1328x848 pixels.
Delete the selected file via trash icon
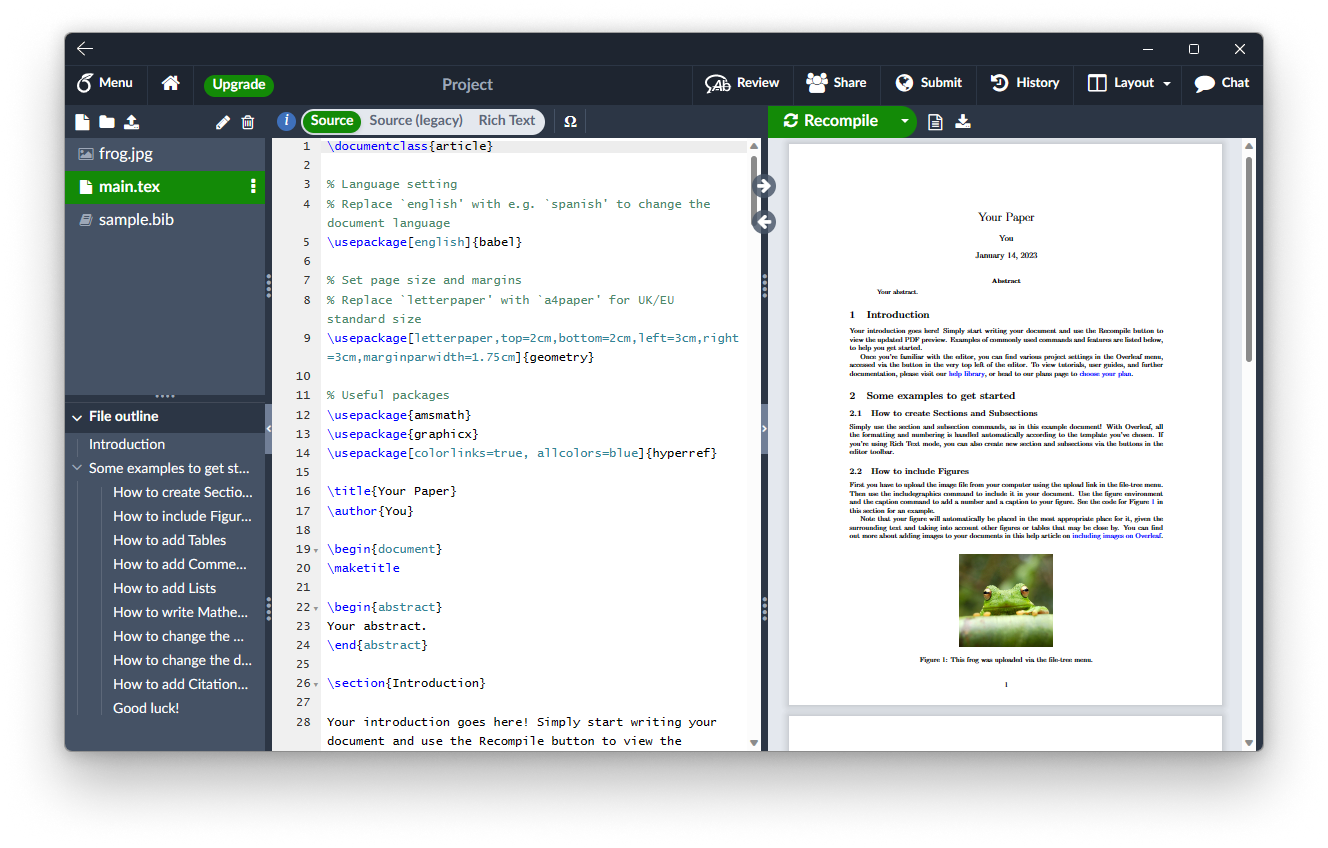click(x=247, y=121)
